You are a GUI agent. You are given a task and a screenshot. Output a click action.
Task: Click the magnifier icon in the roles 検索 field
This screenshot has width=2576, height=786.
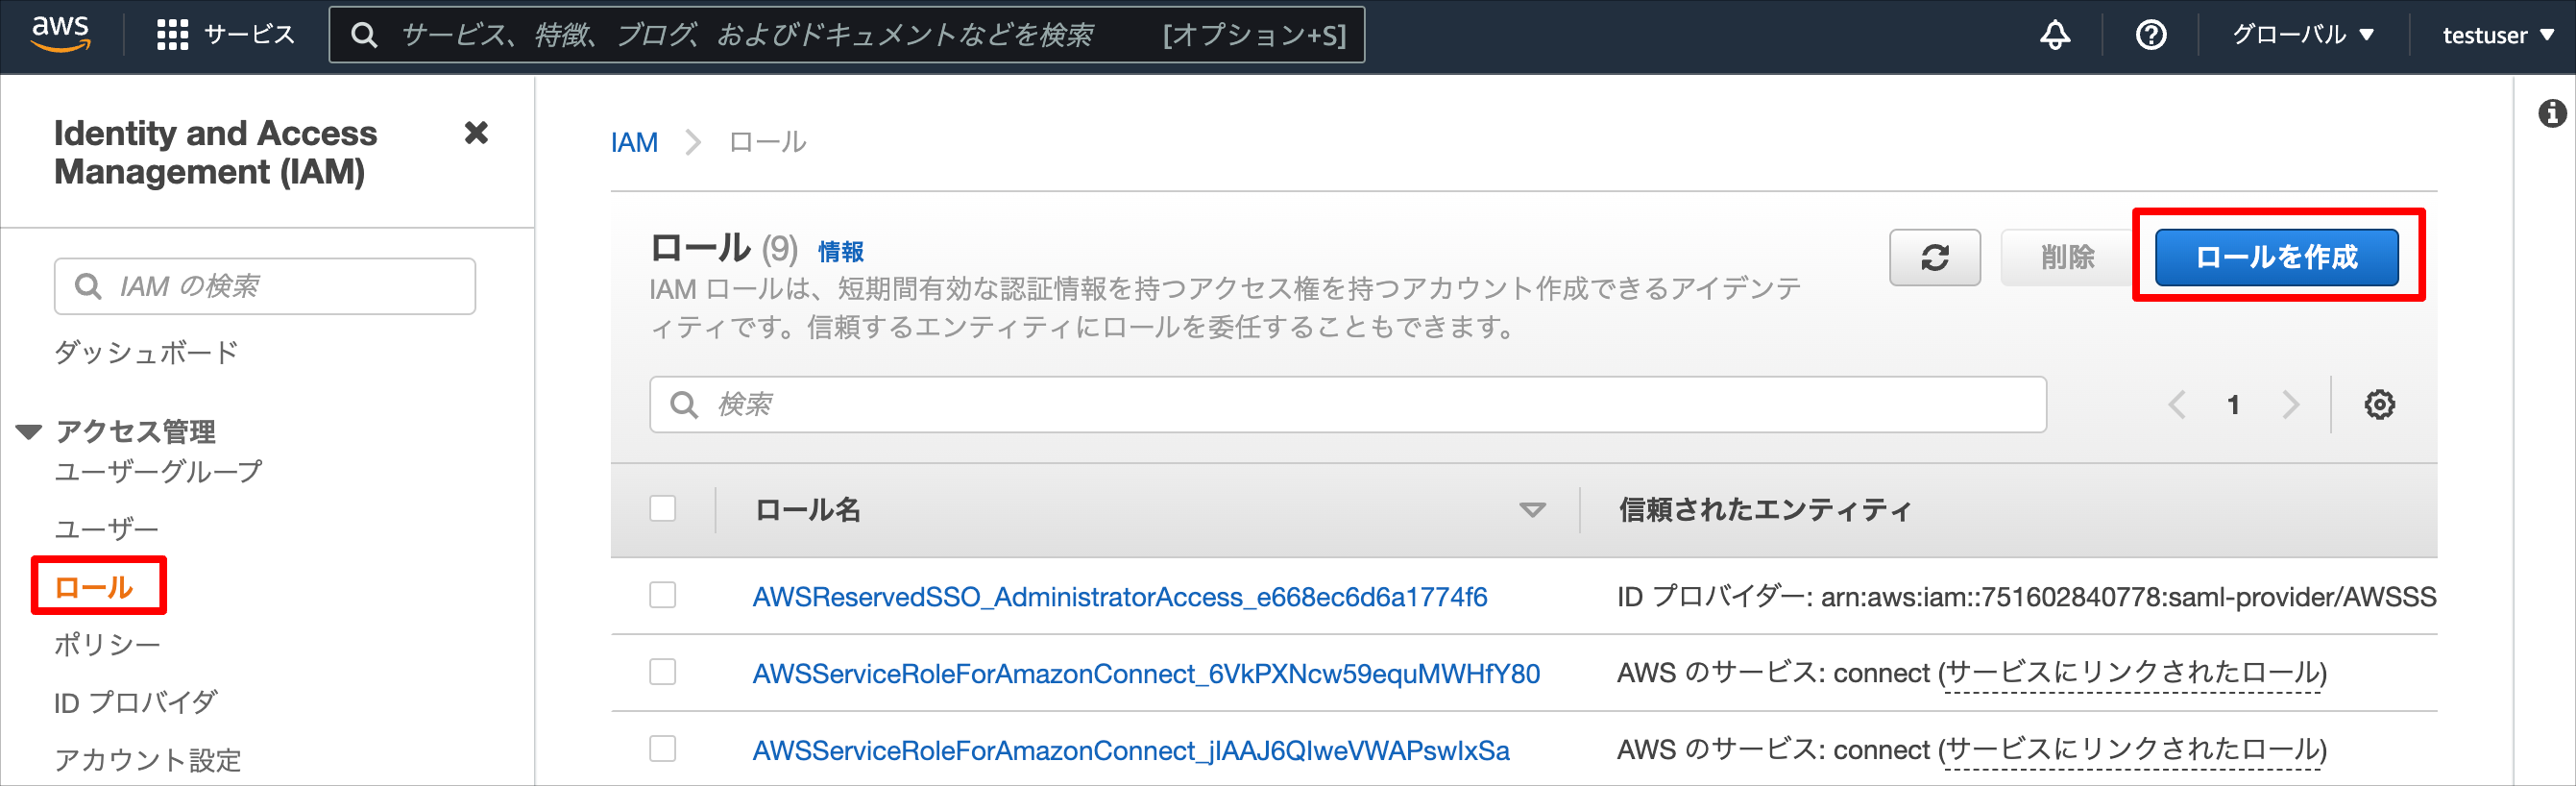click(x=684, y=405)
